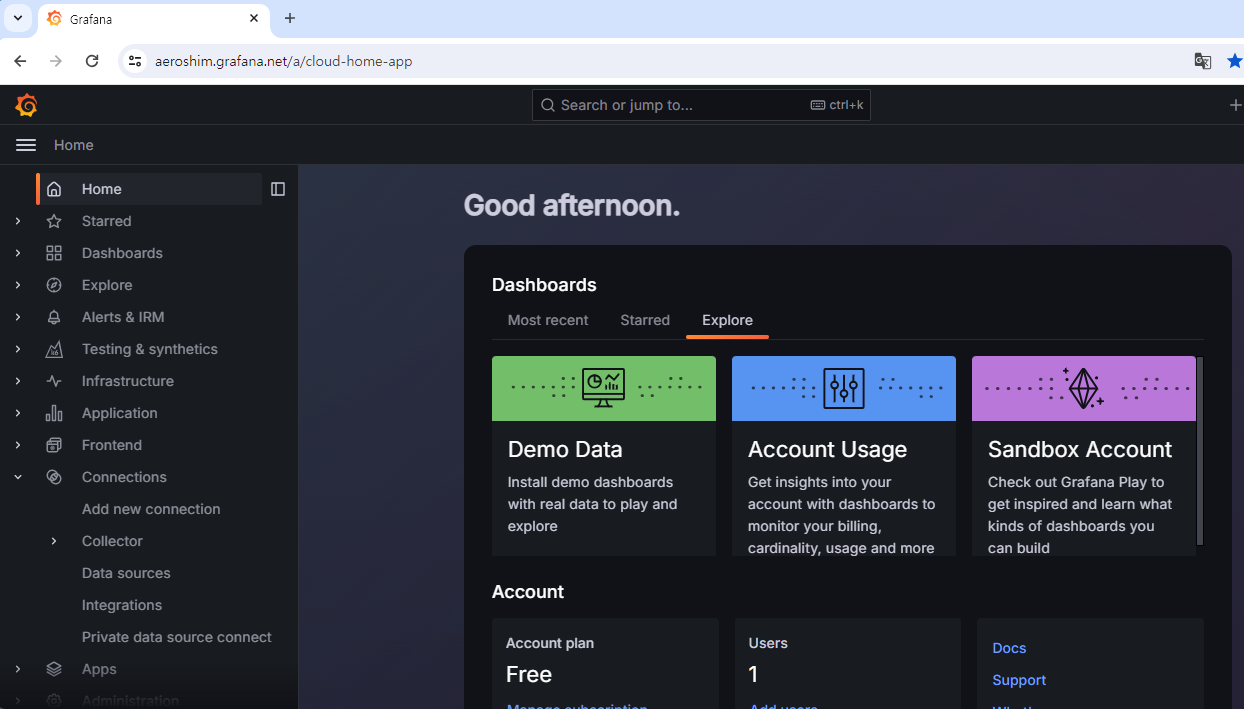This screenshot has width=1244, height=709.
Task: Click the site information icon in address bar
Action: pos(135,61)
